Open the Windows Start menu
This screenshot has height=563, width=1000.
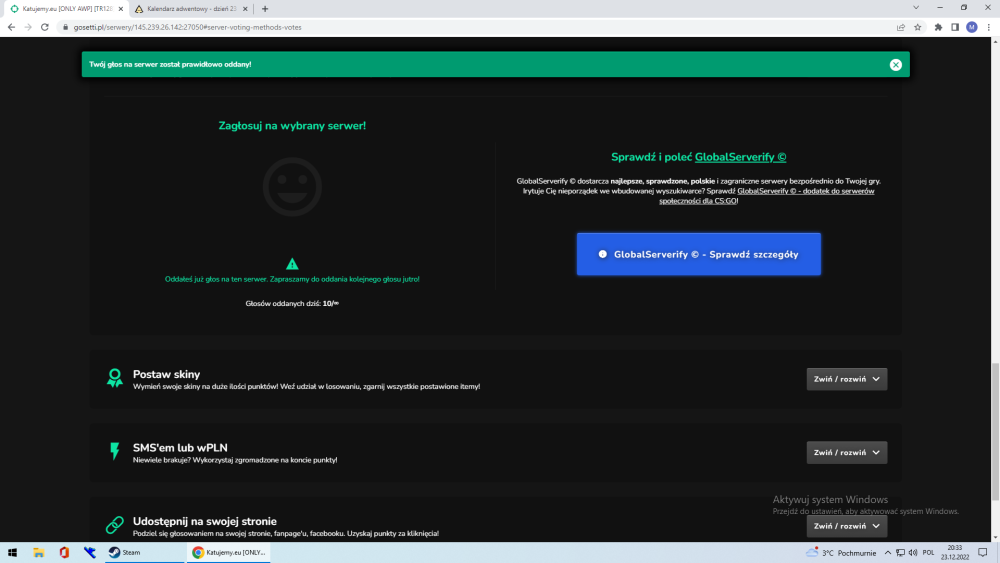point(12,552)
